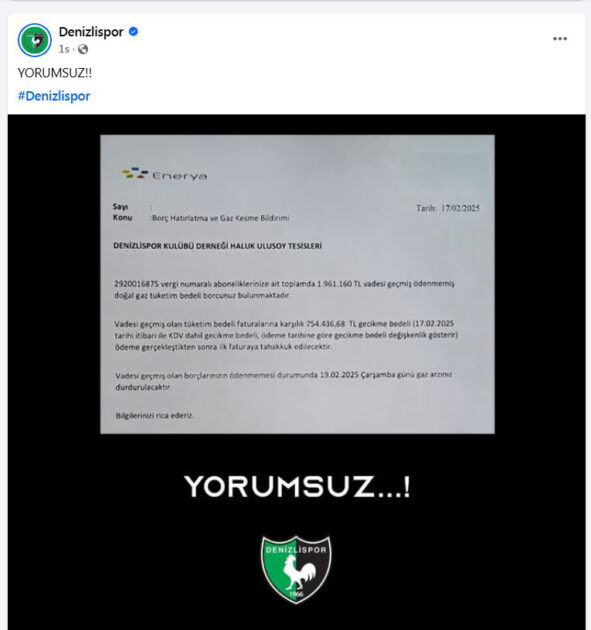This screenshot has width=591, height=630.
Task: Click the Enerya logo on the letter
Action: 164,174
